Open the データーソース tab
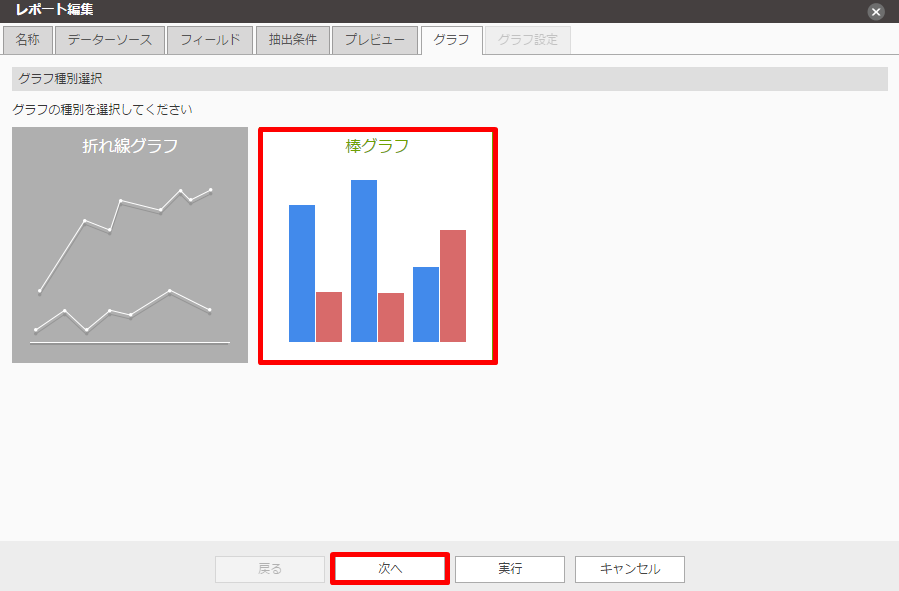Screen dimensions: 899x591 (110, 40)
